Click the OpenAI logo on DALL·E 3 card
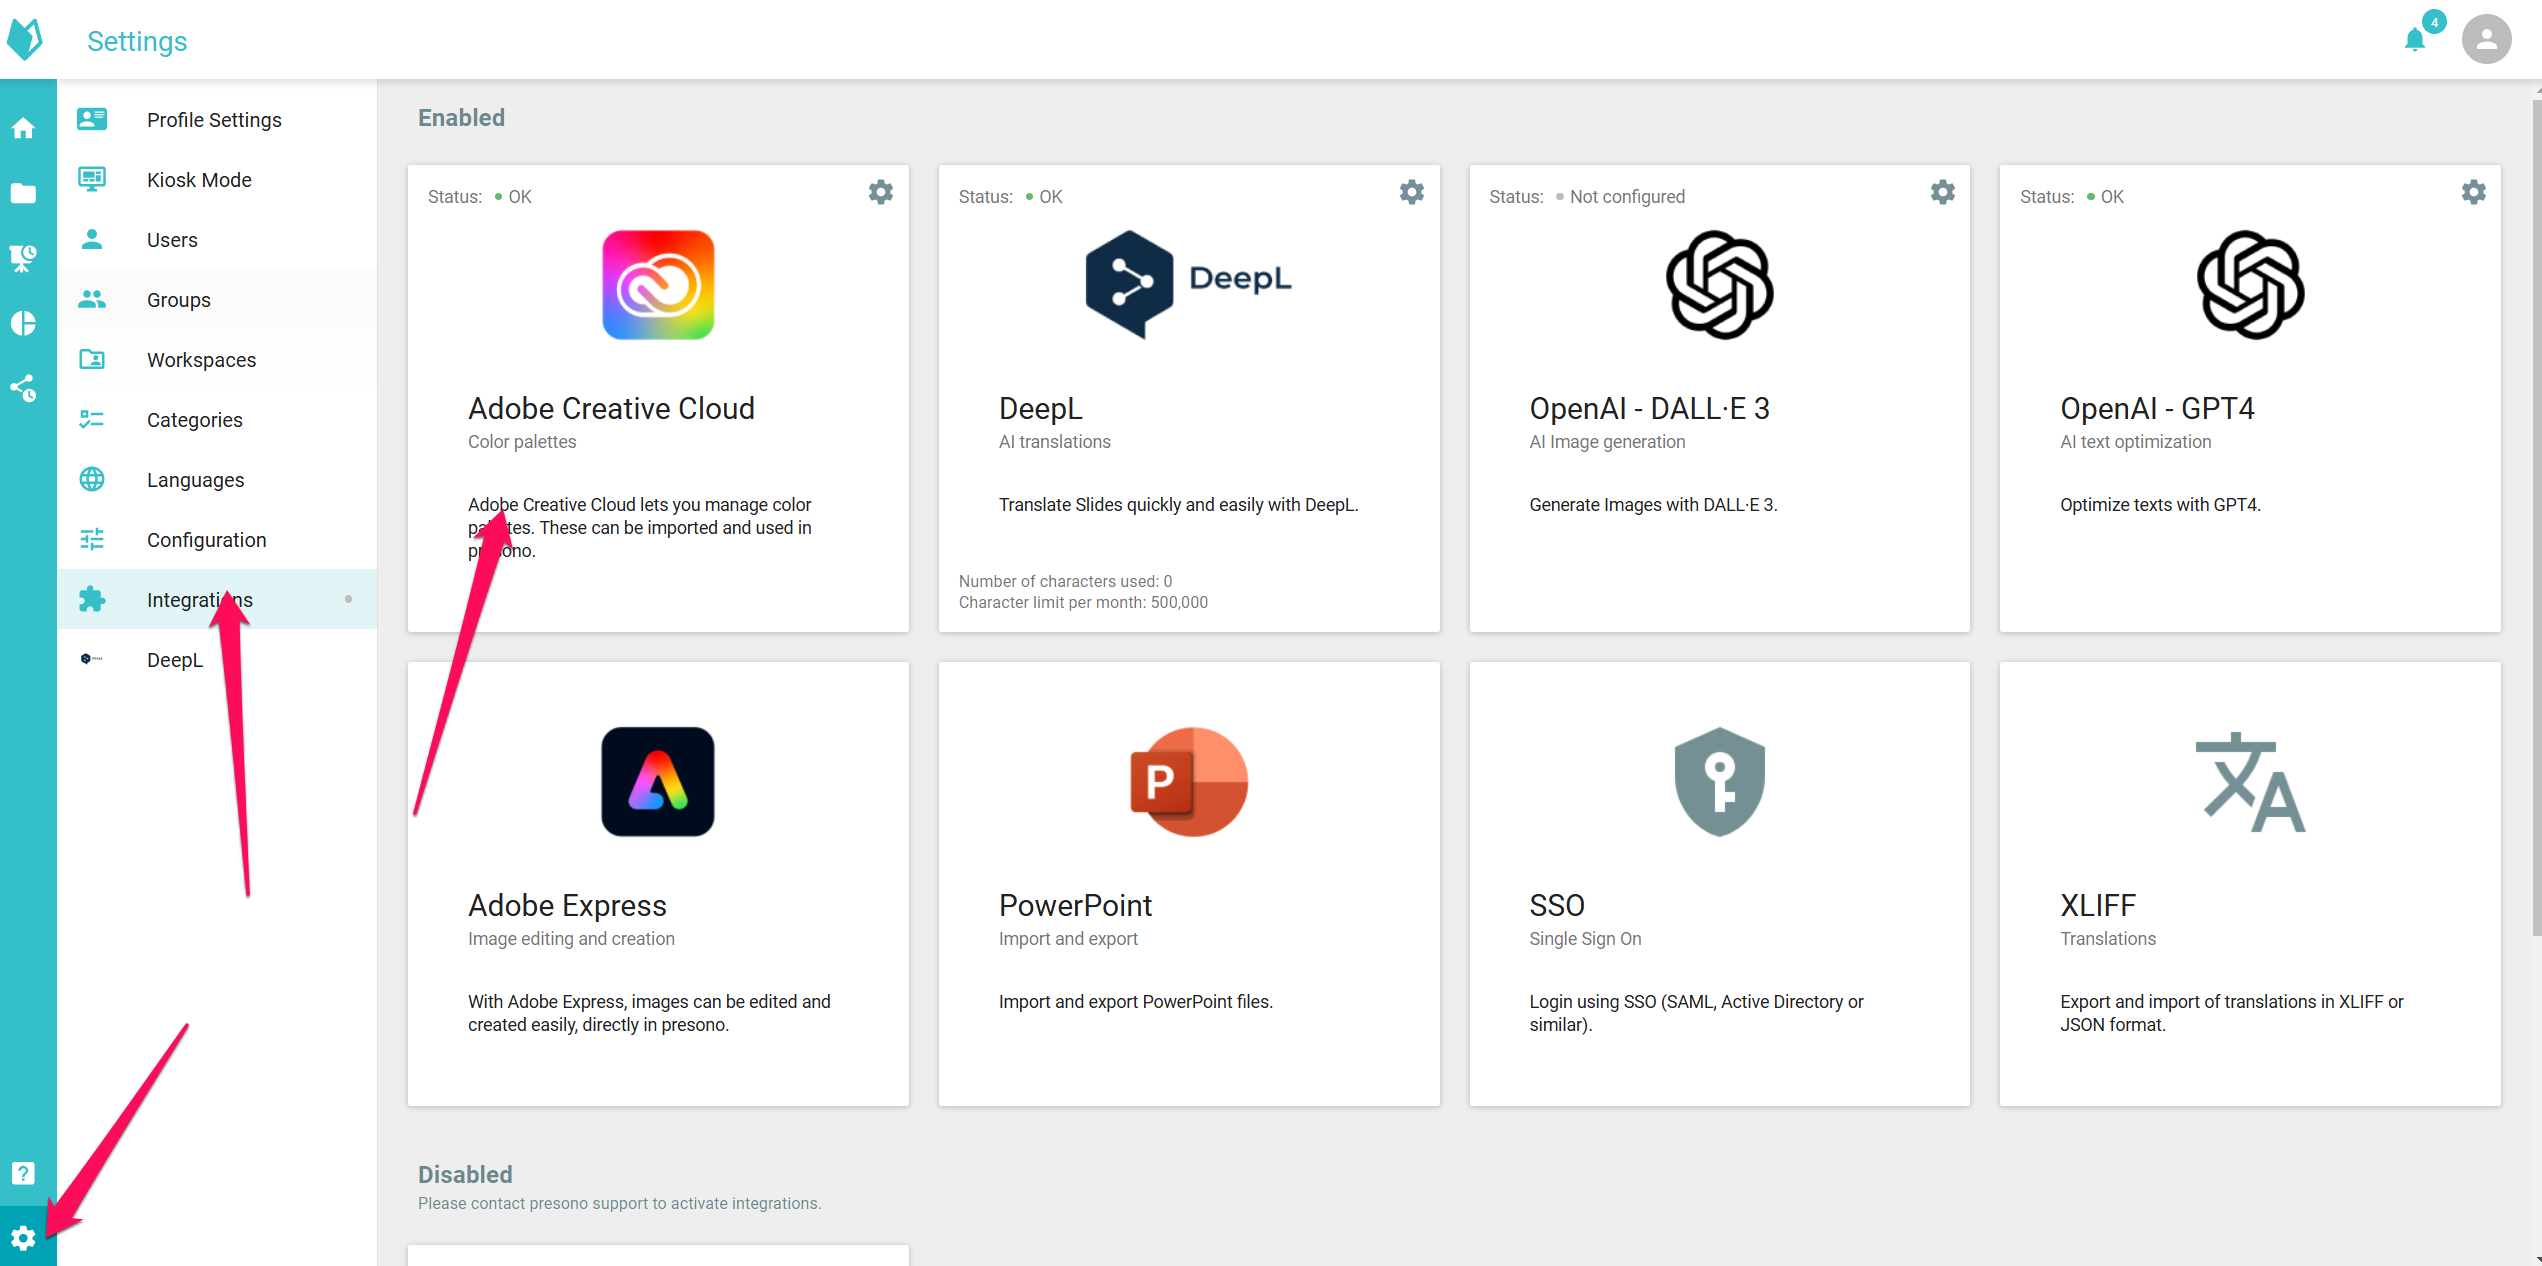This screenshot has width=2542, height=1266. pyautogui.click(x=1720, y=285)
